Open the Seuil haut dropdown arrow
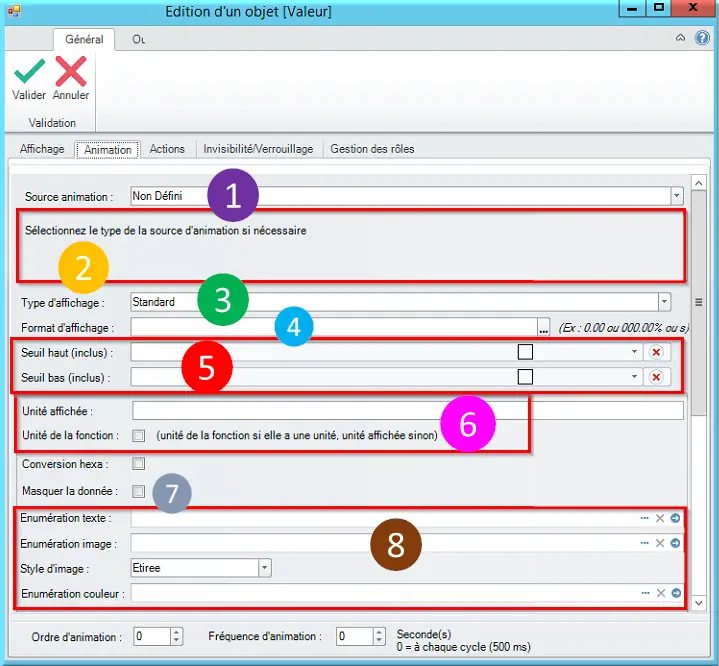 coord(634,352)
